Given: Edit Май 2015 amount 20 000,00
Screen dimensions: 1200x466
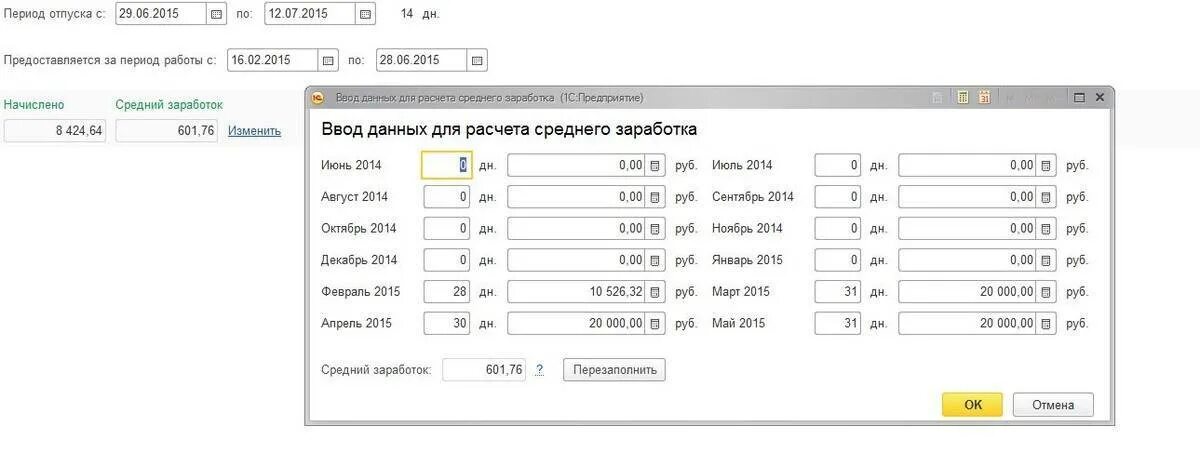Looking at the screenshot, I should (x=968, y=324).
